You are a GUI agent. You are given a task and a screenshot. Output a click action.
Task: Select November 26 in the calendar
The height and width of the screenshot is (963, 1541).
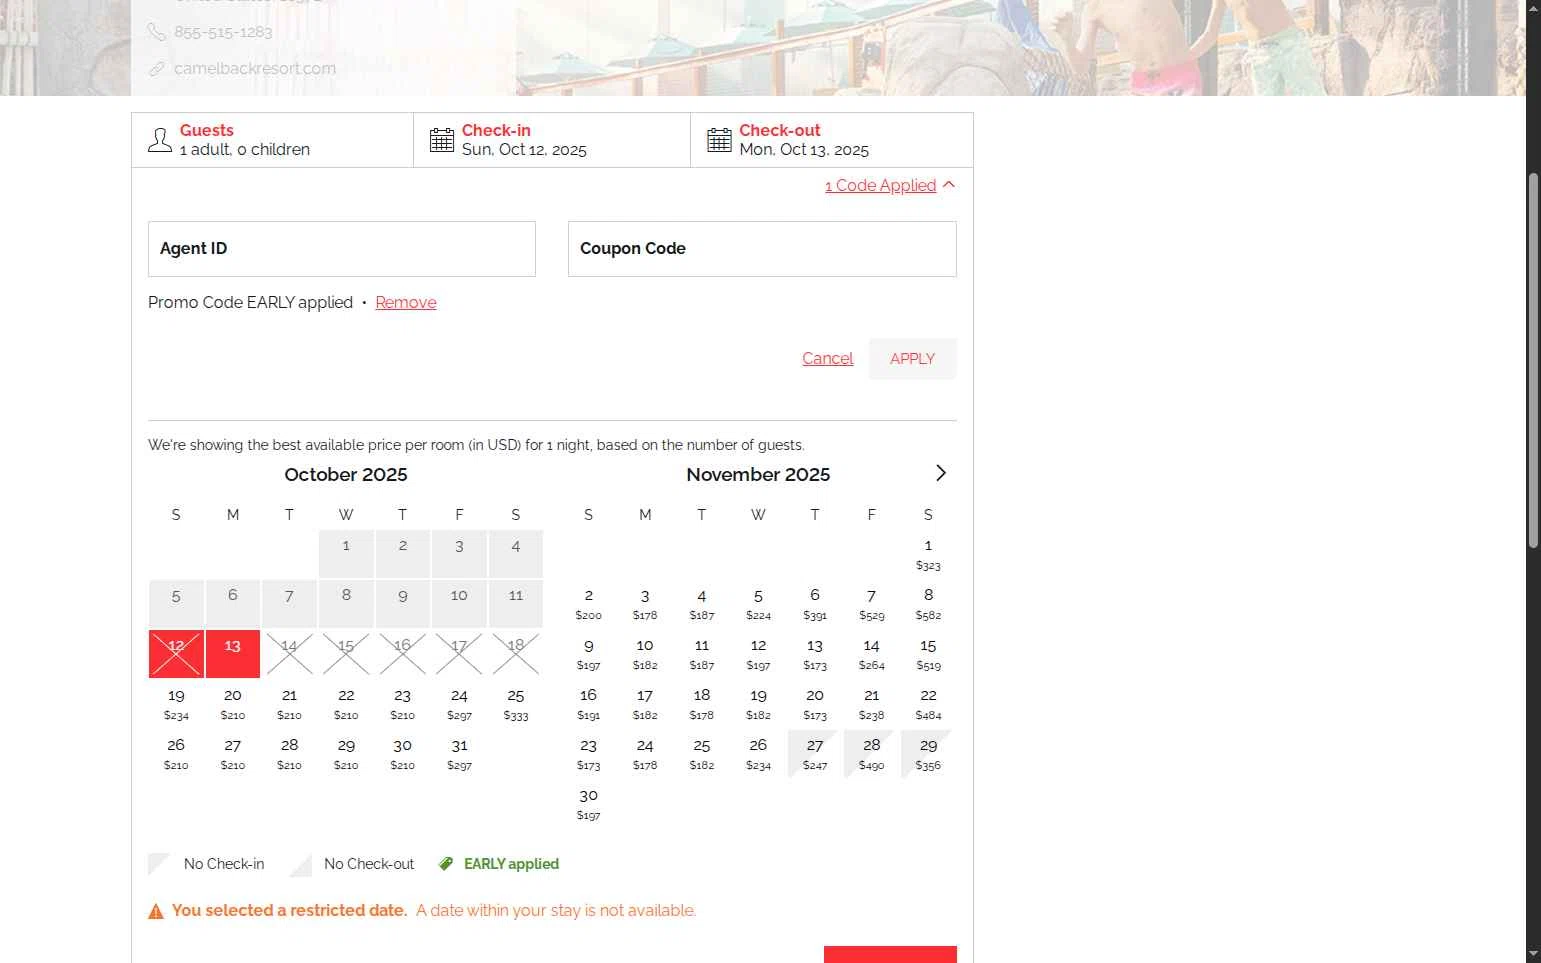pyautogui.click(x=758, y=754)
